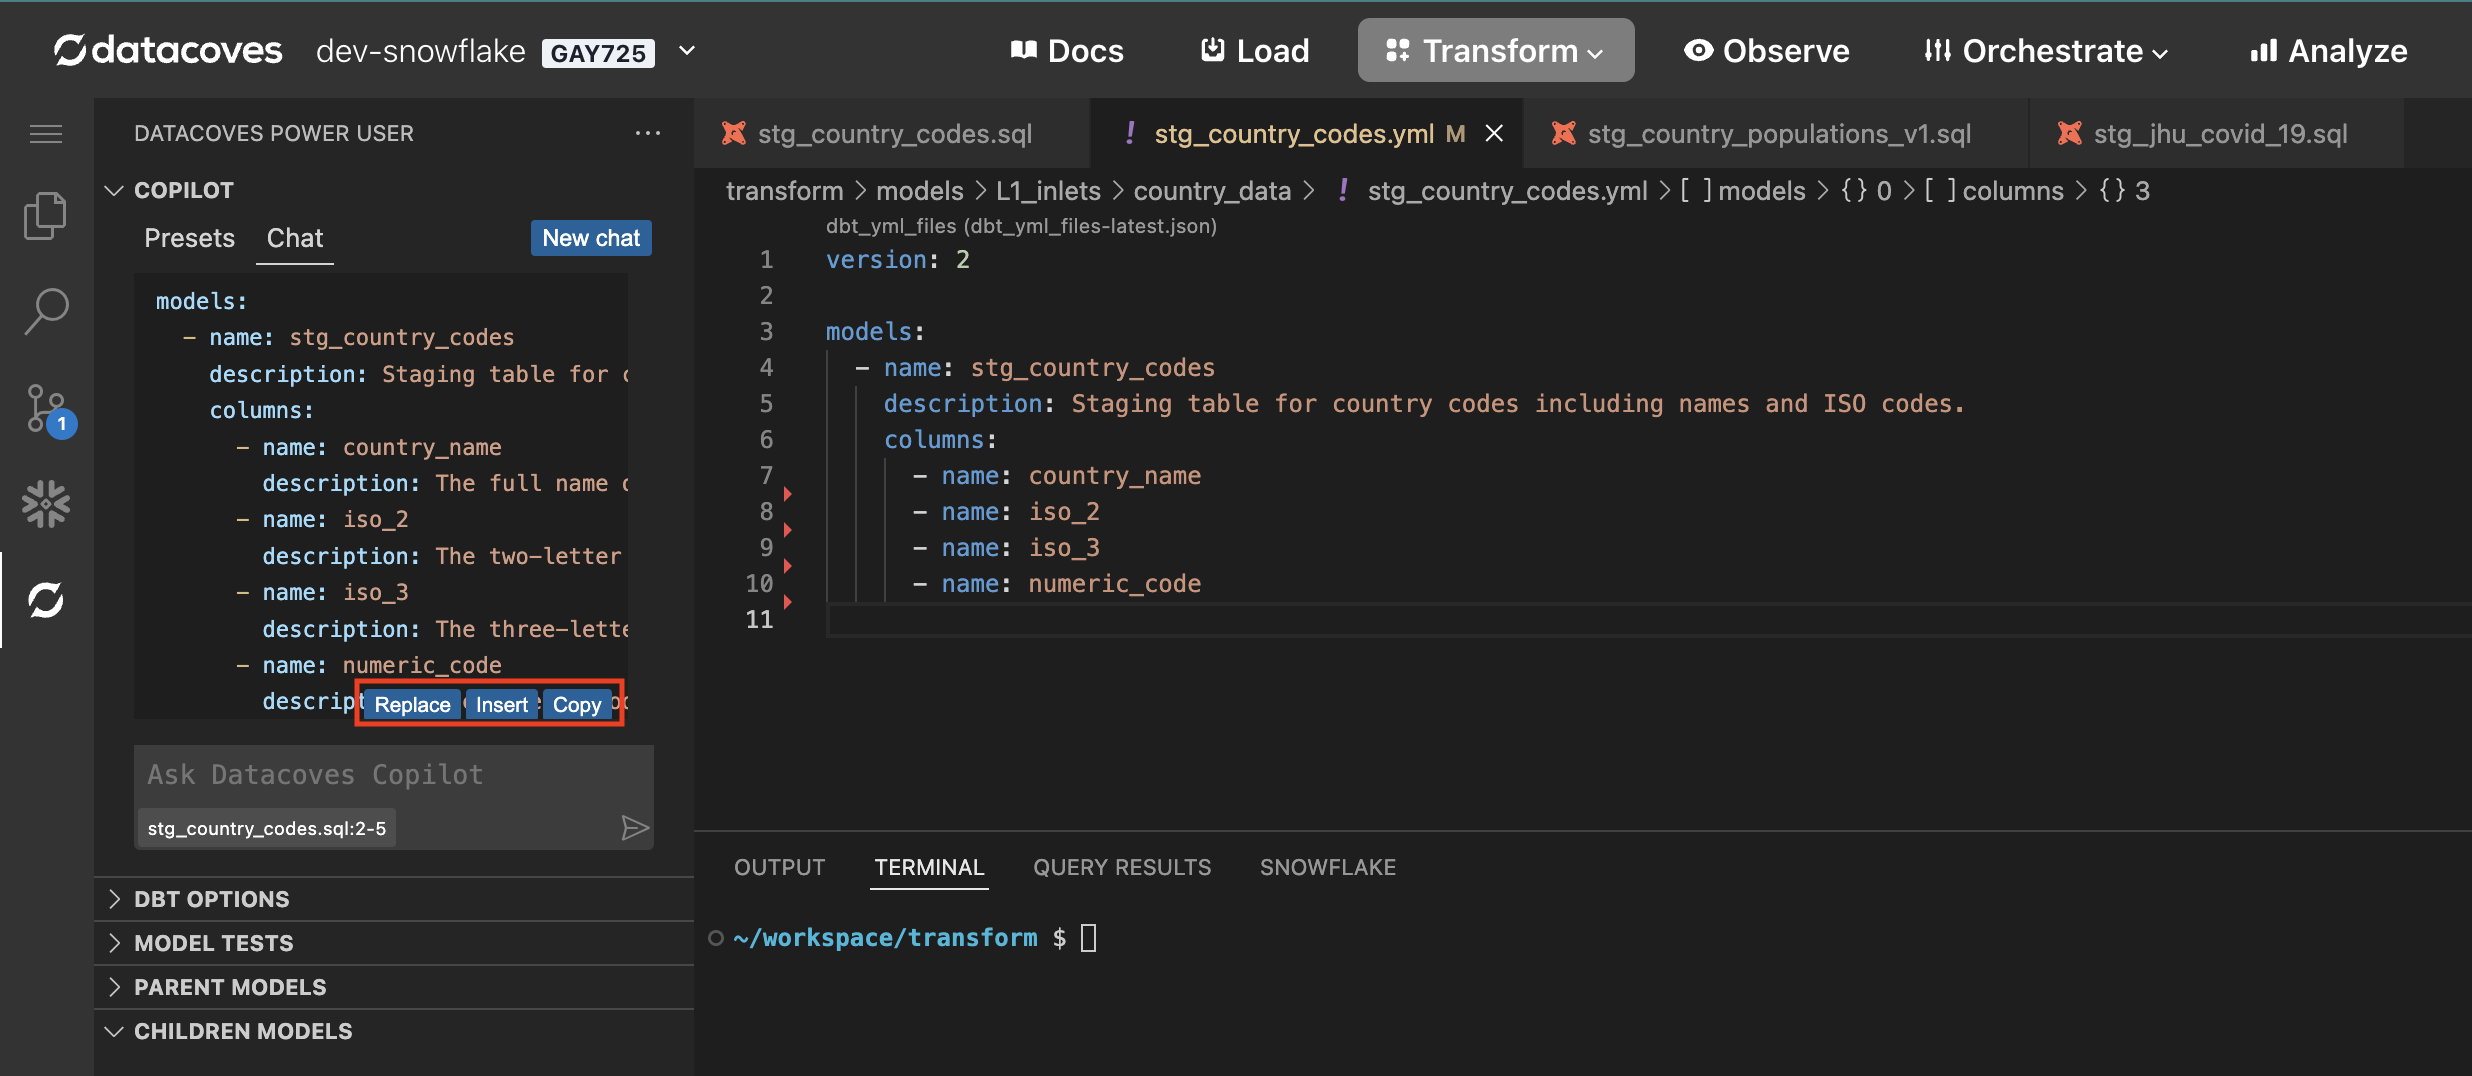Click Copy in the Copilot code block
Screen dimensions: 2472x1076
tap(577, 704)
